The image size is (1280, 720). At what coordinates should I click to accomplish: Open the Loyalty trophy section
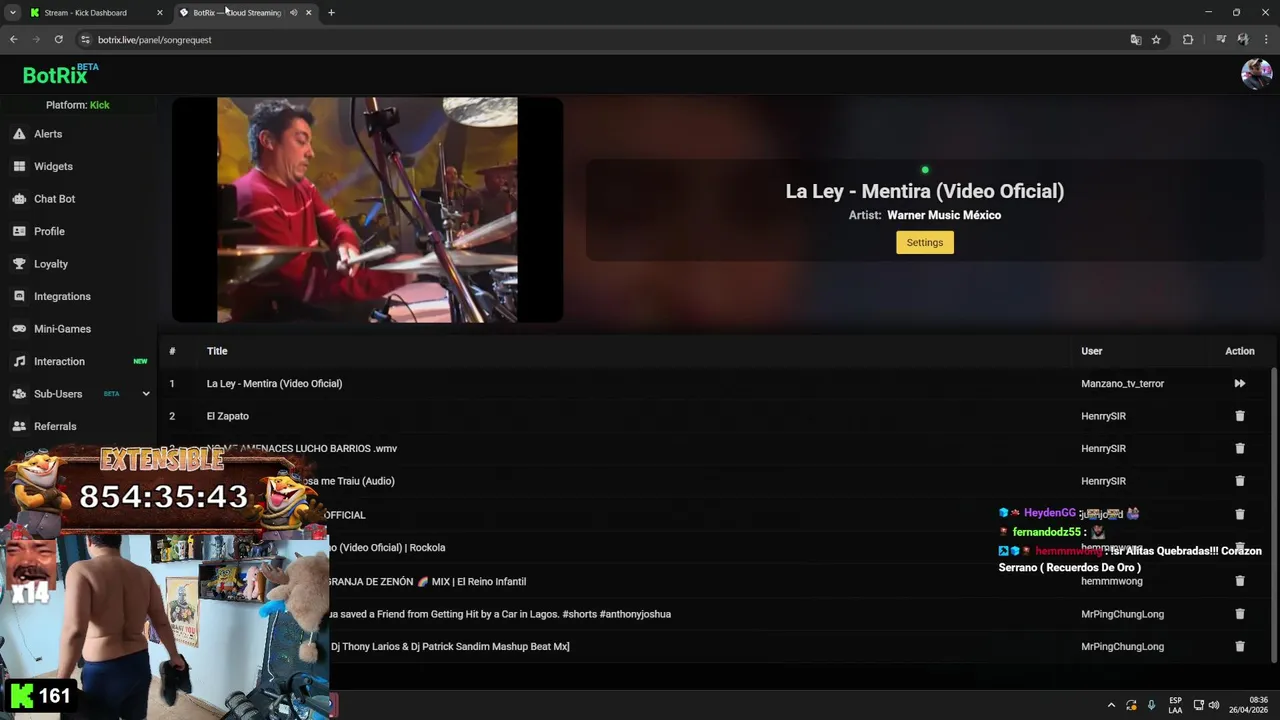(50, 264)
